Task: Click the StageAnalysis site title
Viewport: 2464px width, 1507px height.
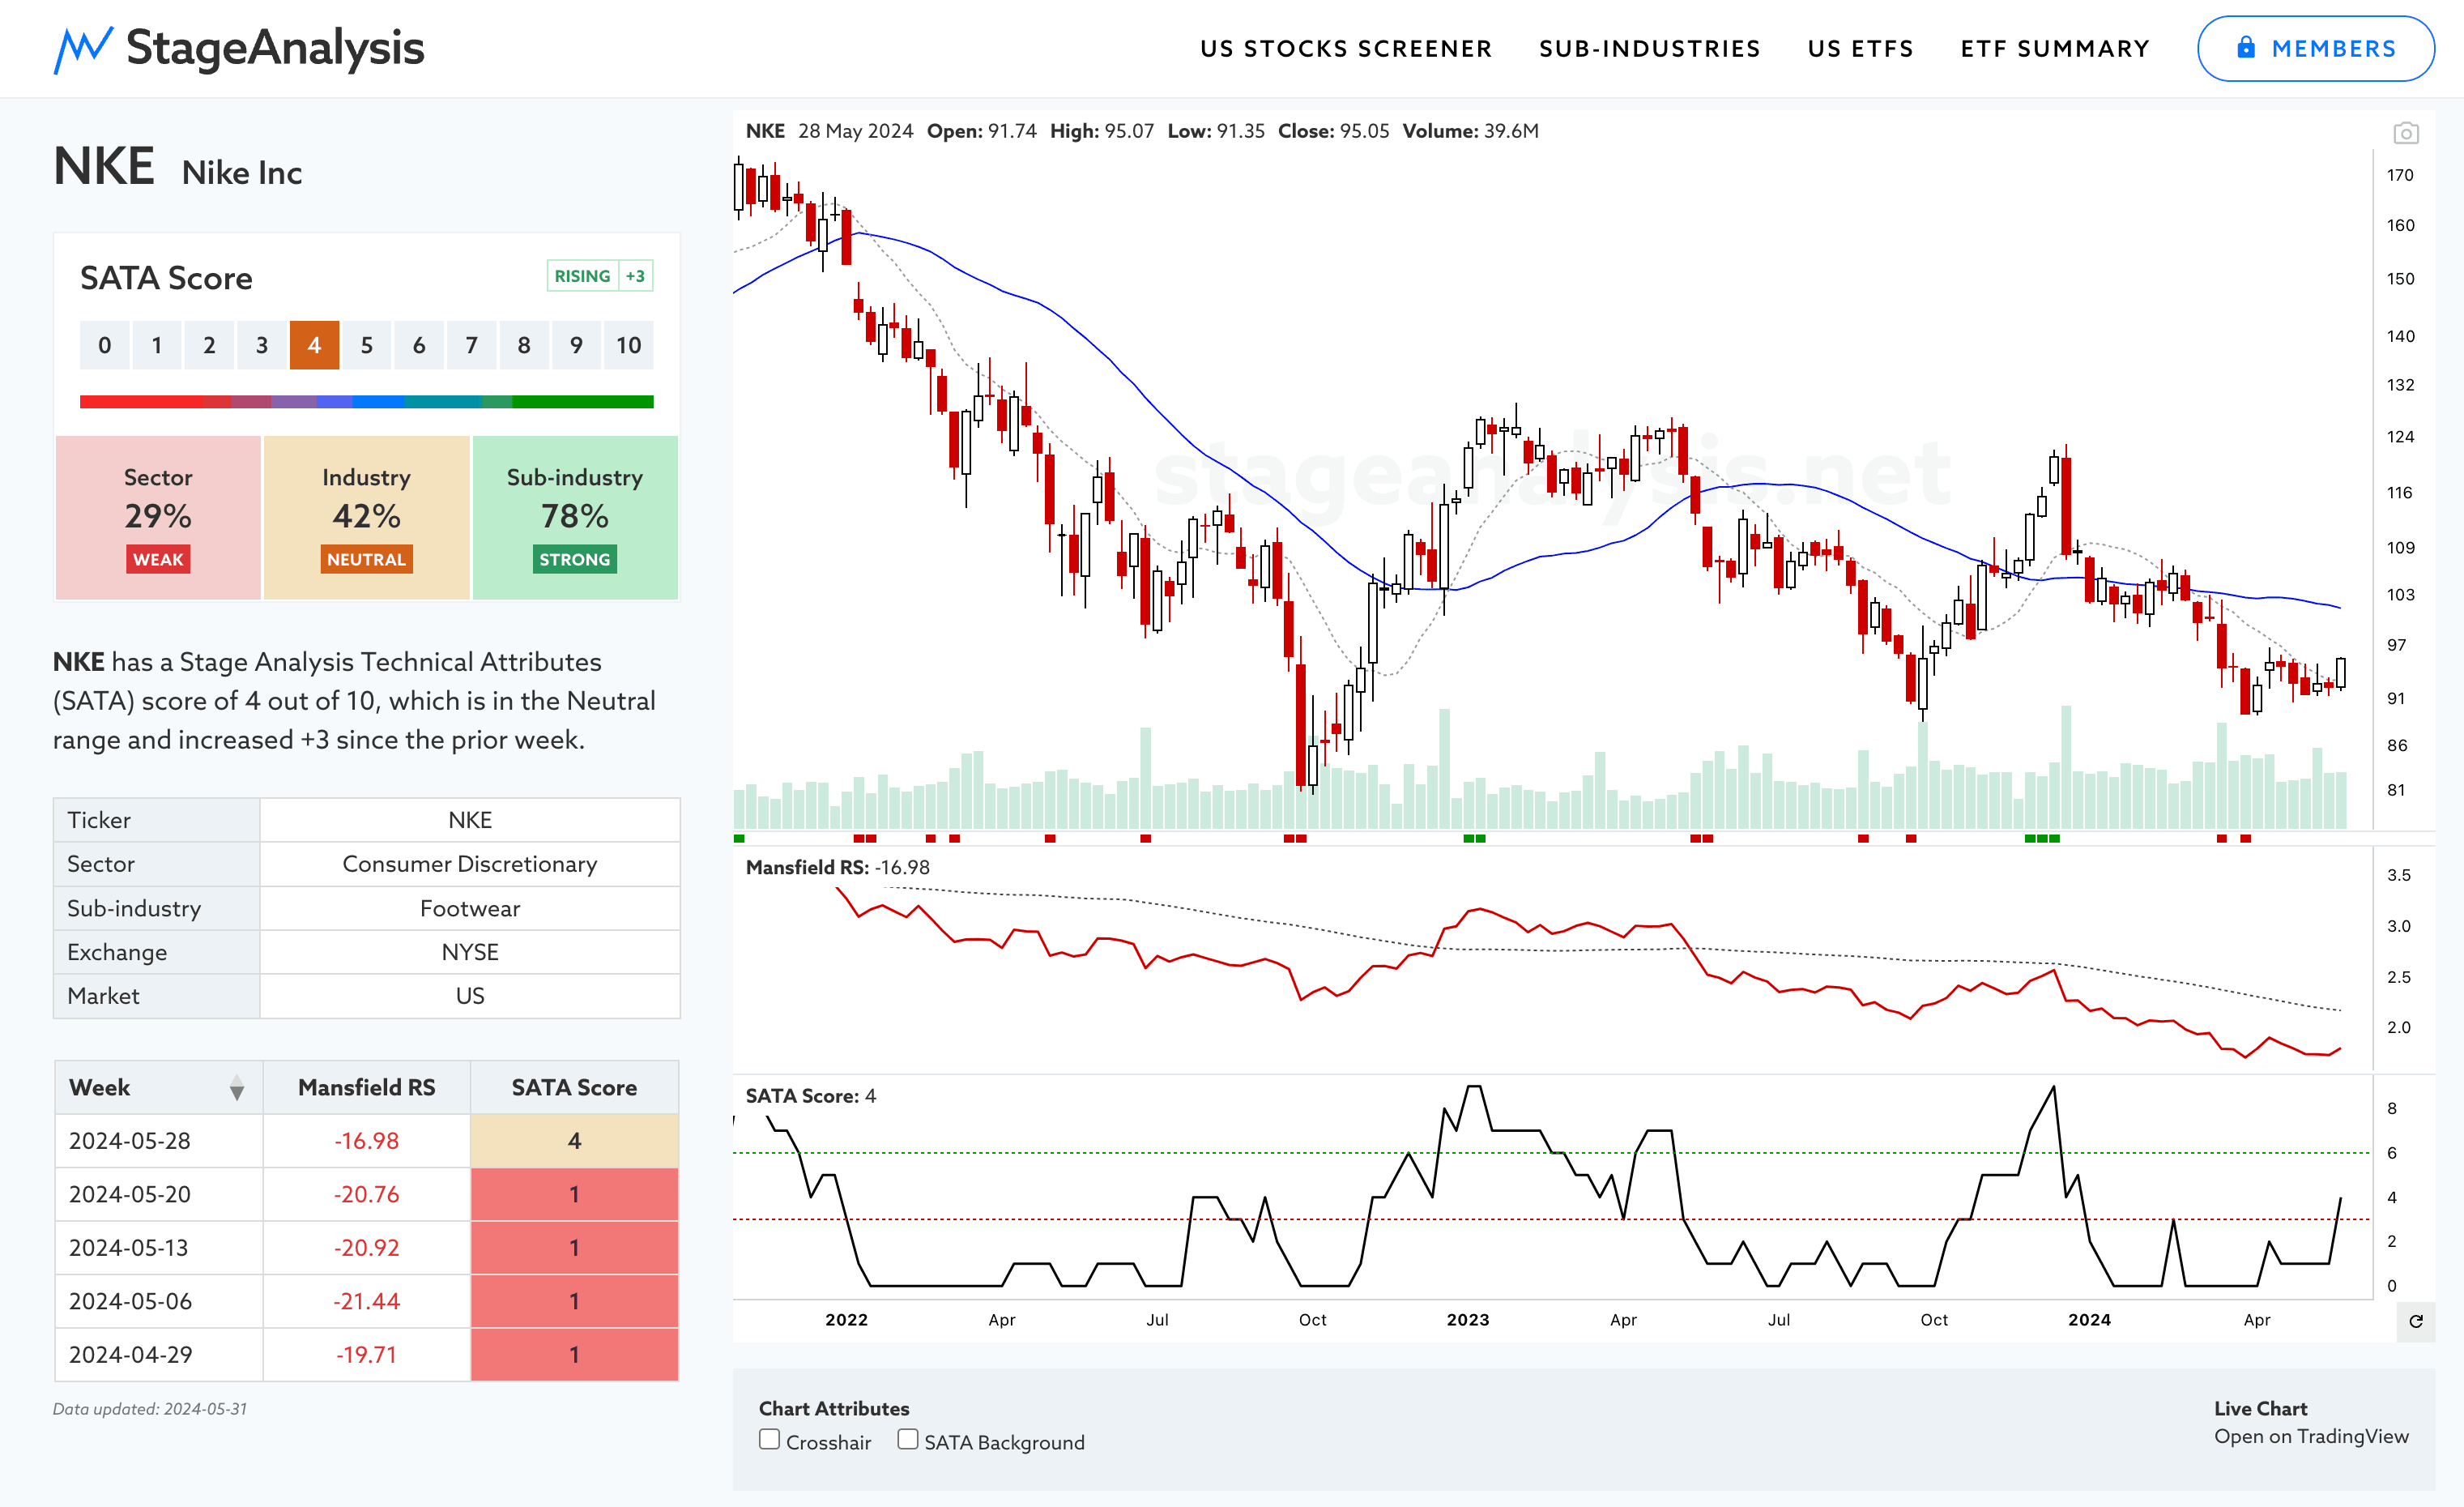Action: tap(275, 48)
